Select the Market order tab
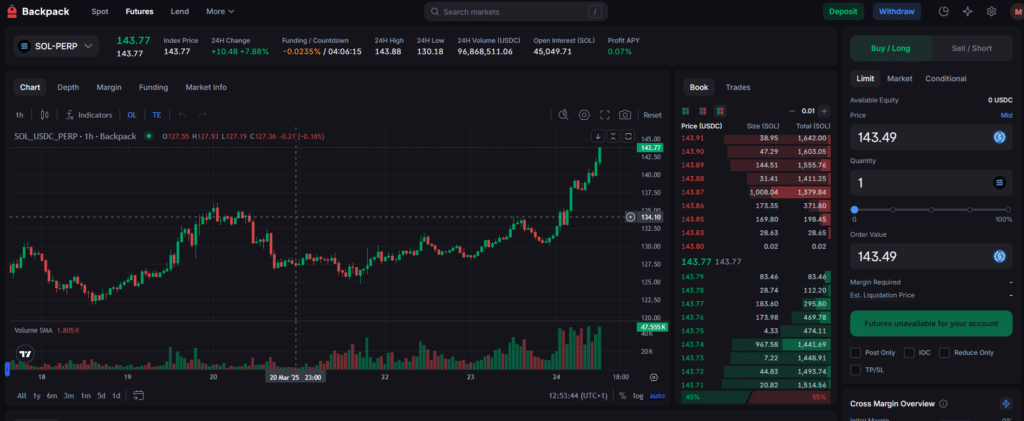 [x=900, y=78]
